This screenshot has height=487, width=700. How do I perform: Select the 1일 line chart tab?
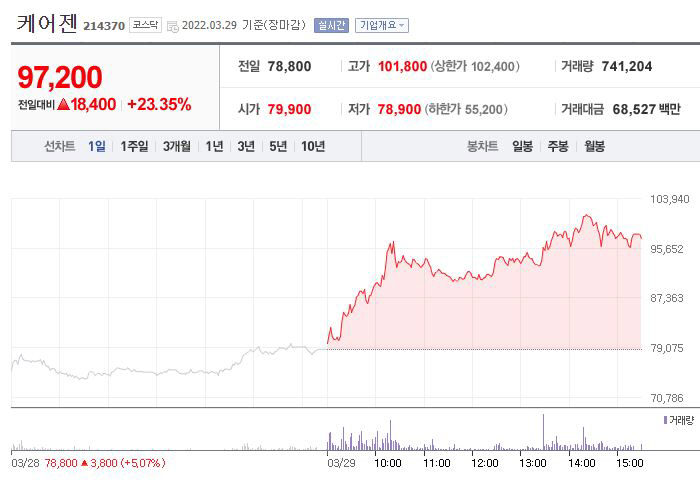96,146
